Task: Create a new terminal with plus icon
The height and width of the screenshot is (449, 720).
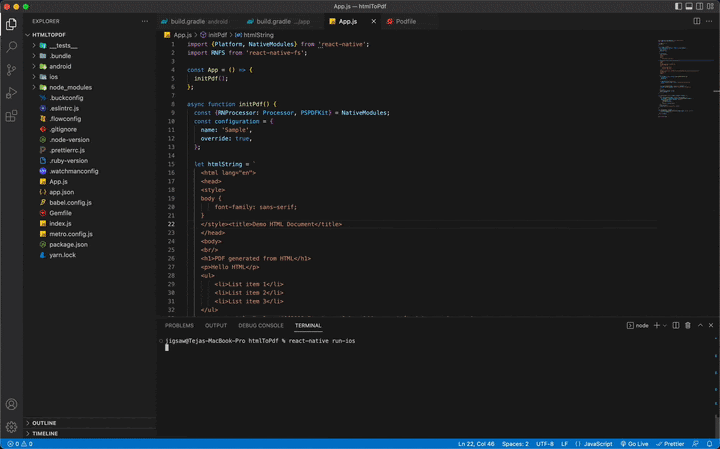Action: click(657, 325)
